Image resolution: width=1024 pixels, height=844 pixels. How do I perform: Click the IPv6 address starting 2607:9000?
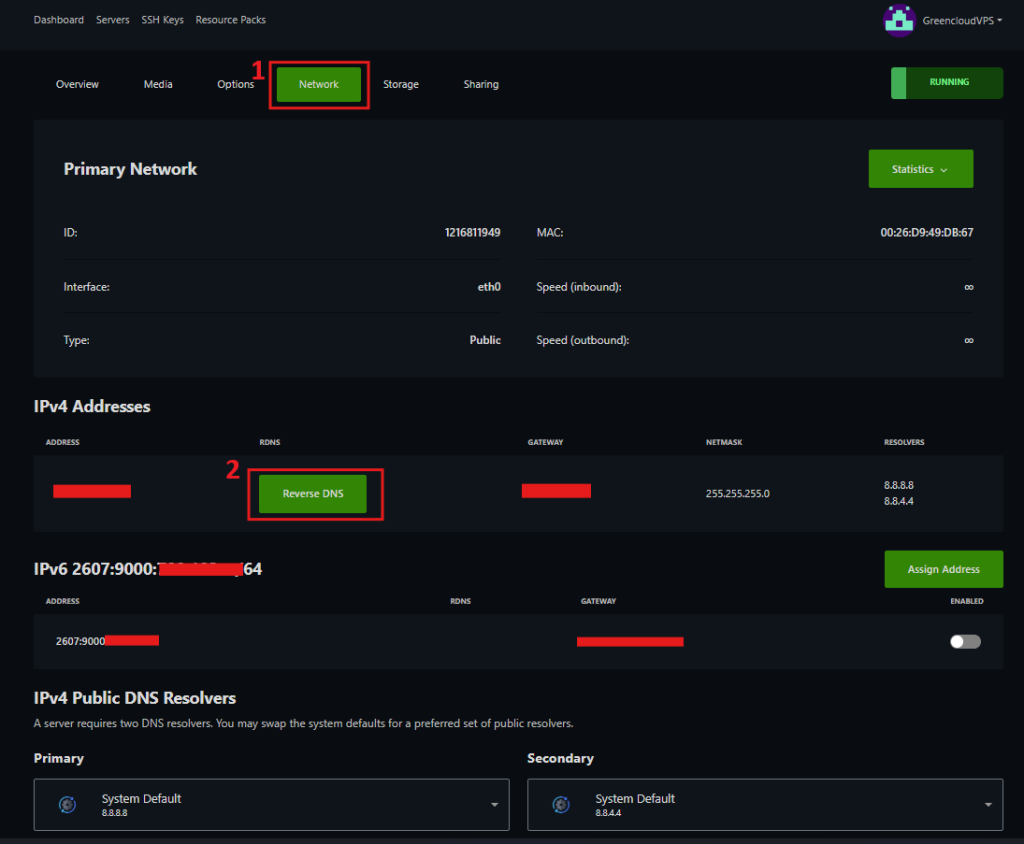coord(107,641)
